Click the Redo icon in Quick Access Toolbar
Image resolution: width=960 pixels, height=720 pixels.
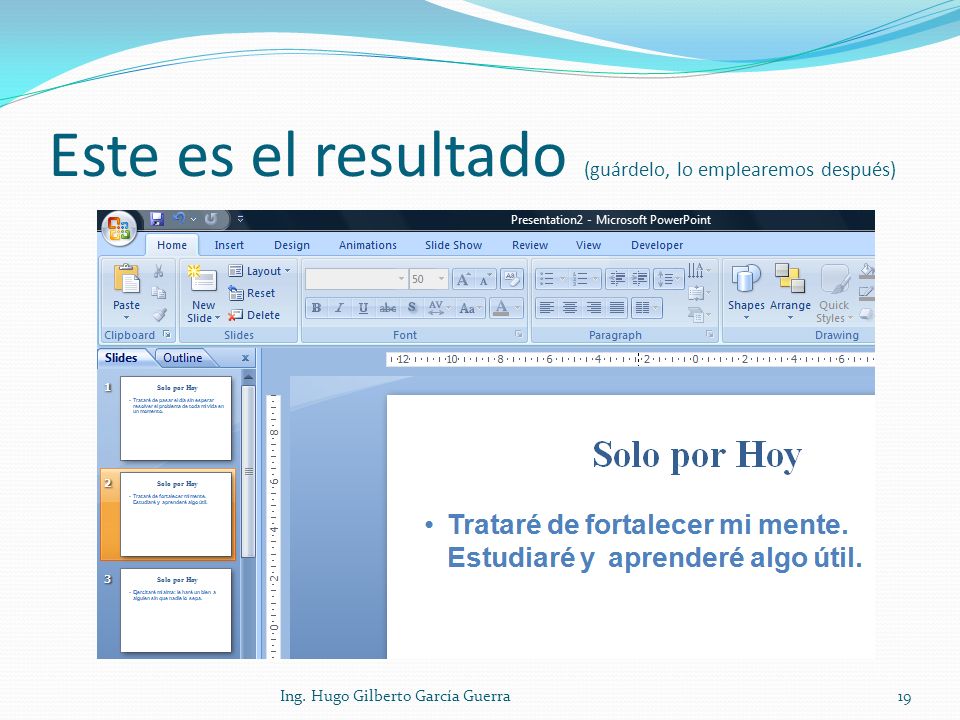click(211, 219)
